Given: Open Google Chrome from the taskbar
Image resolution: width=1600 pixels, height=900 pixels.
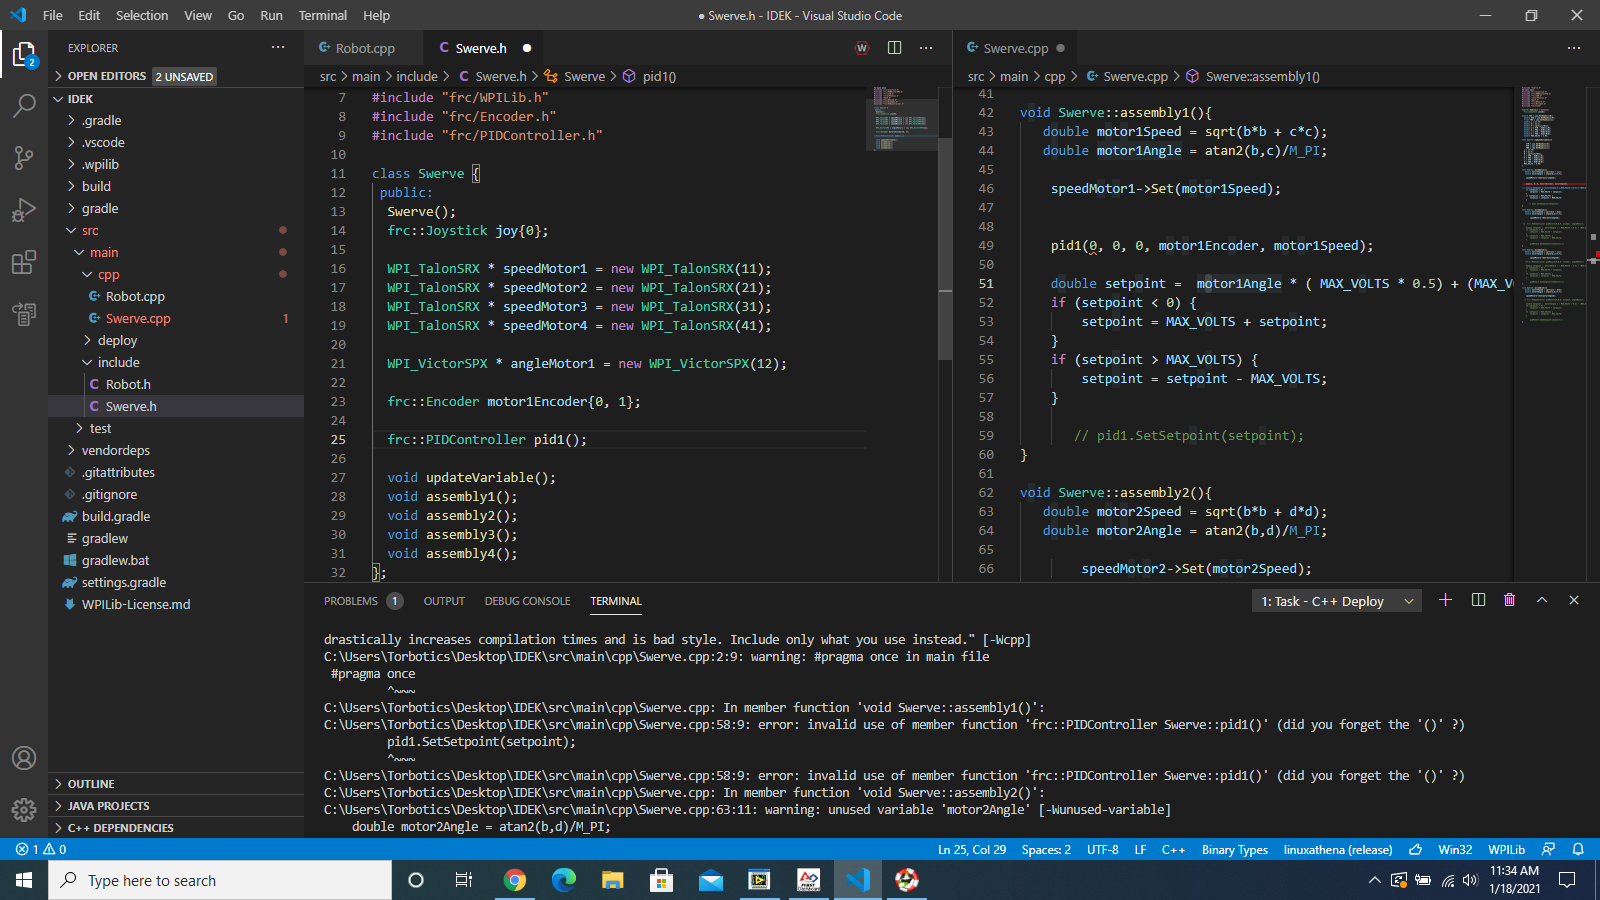Looking at the screenshot, I should tap(515, 880).
